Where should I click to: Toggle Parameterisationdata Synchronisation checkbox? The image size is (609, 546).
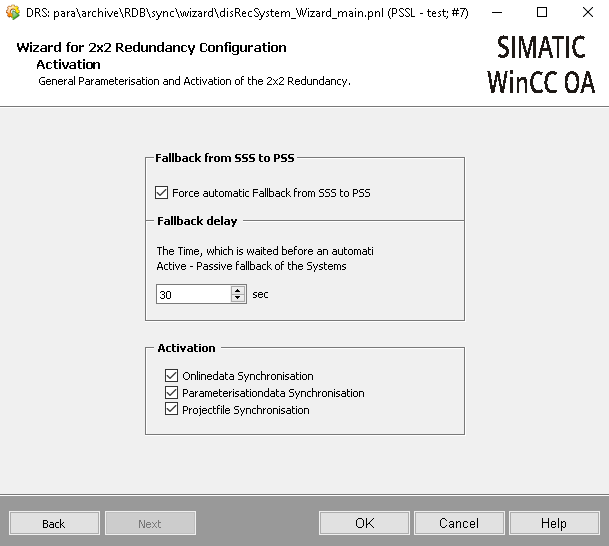(172, 393)
